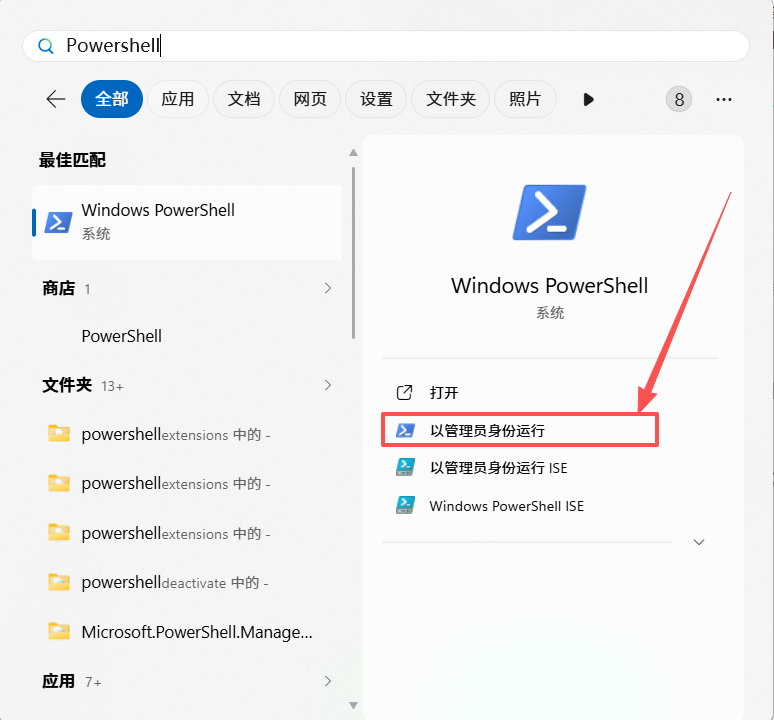Click the Windows PowerShell icon in best match
The width and height of the screenshot is (774, 720).
click(x=58, y=223)
